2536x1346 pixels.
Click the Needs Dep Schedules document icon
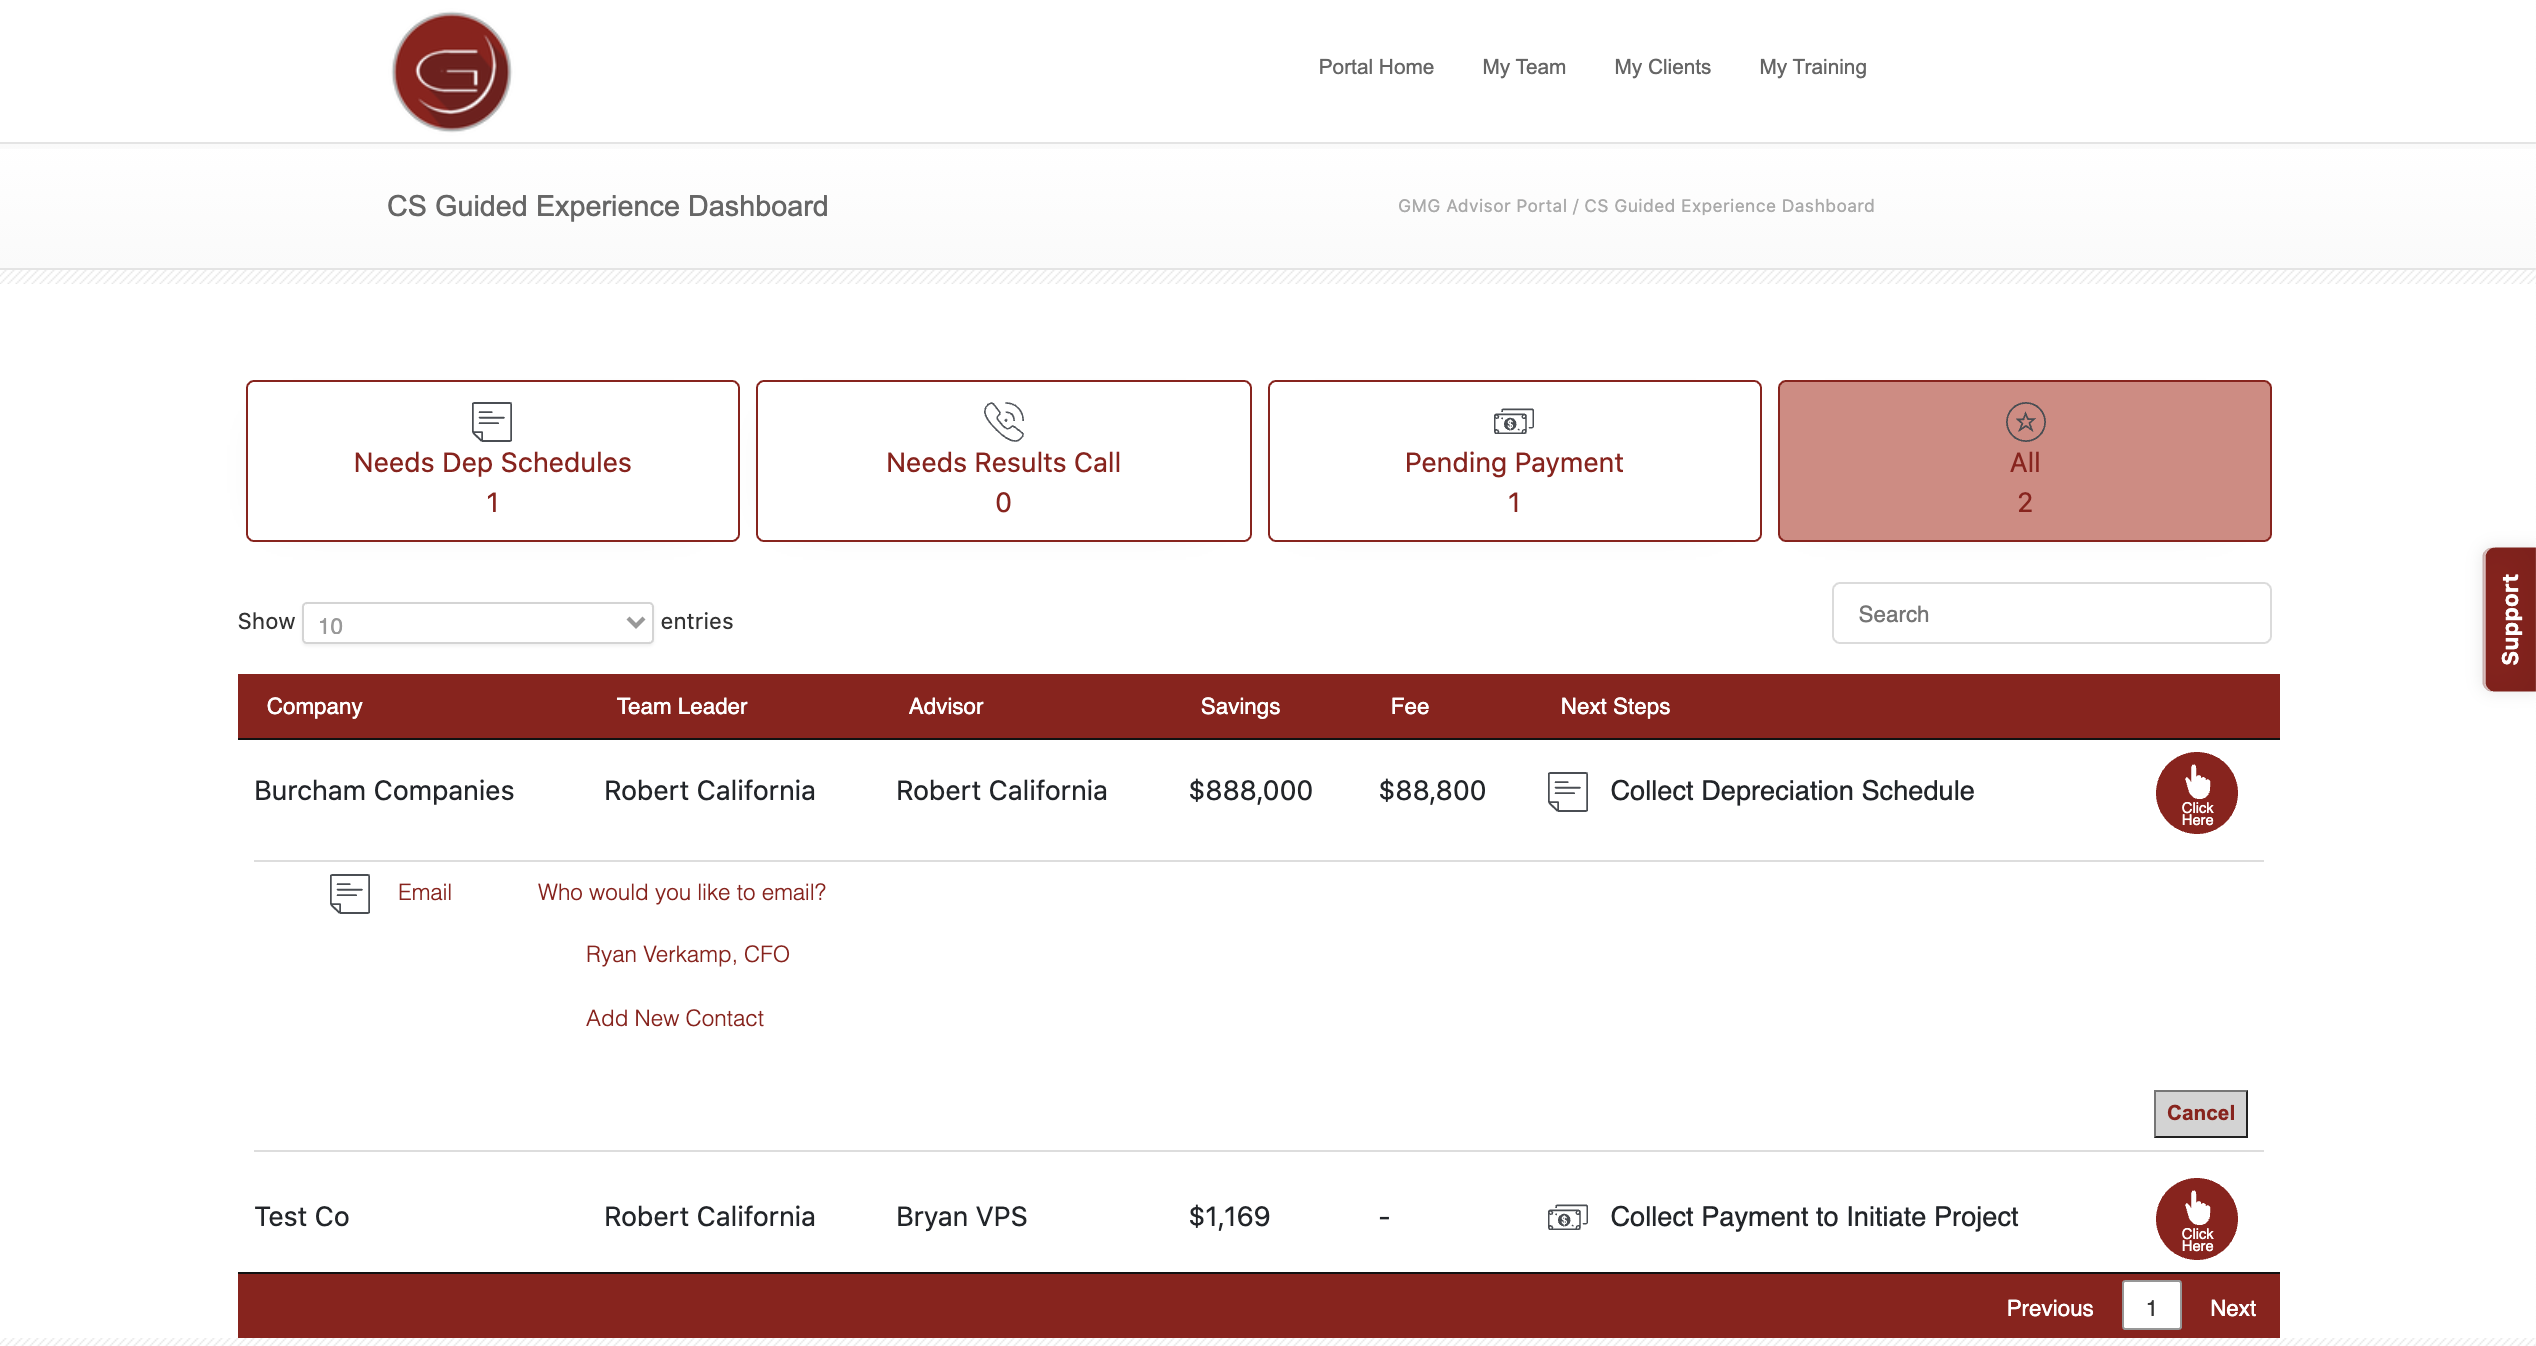pos(491,421)
